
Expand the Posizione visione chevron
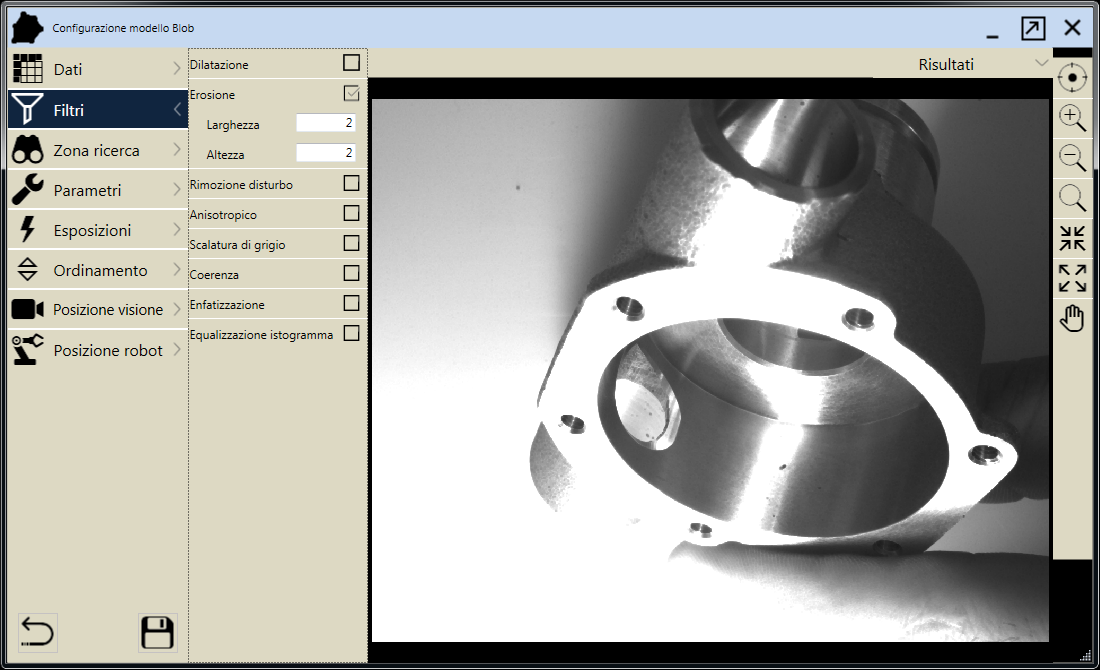click(177, 309)
